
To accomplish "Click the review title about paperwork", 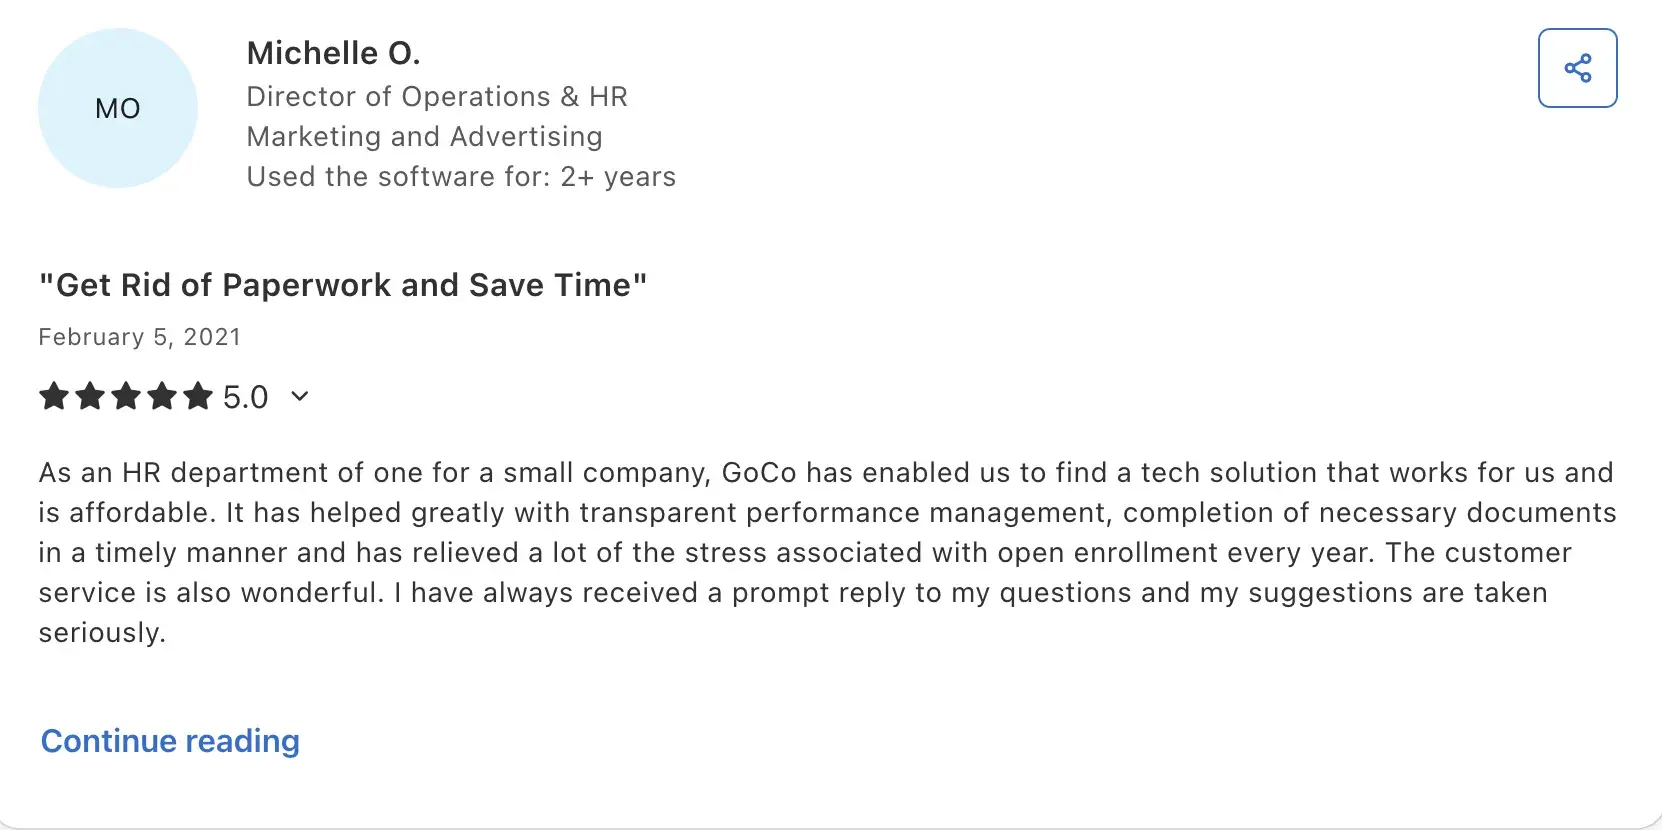I will [x=343, y=285].
